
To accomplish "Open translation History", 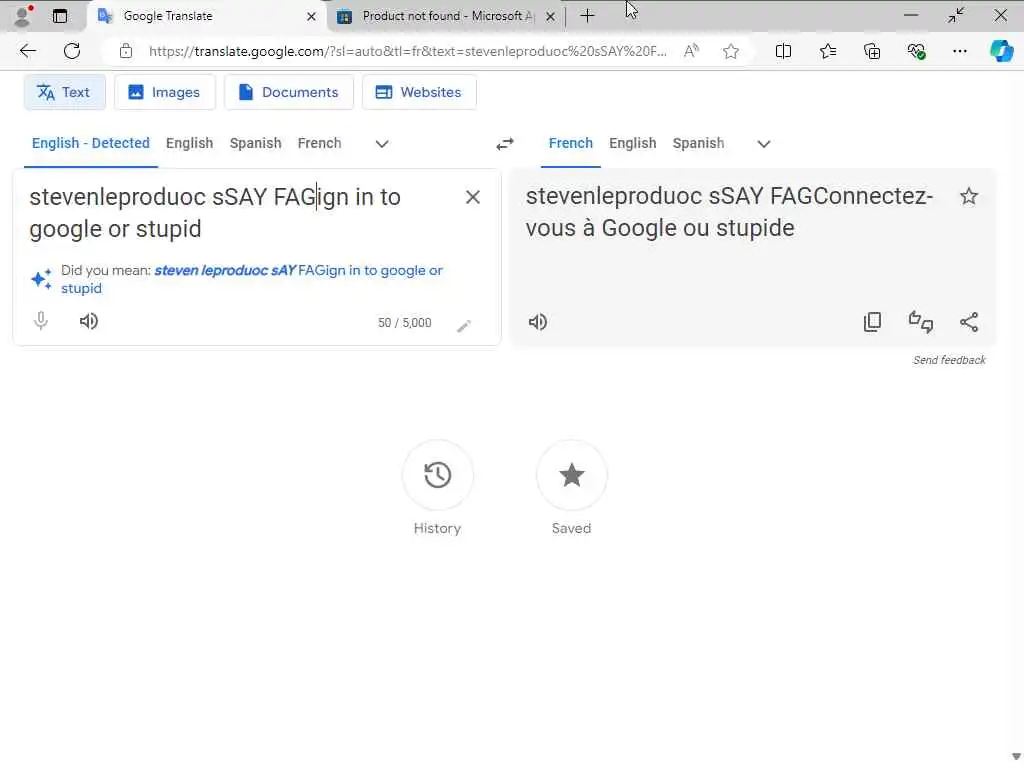I will 438,475.
